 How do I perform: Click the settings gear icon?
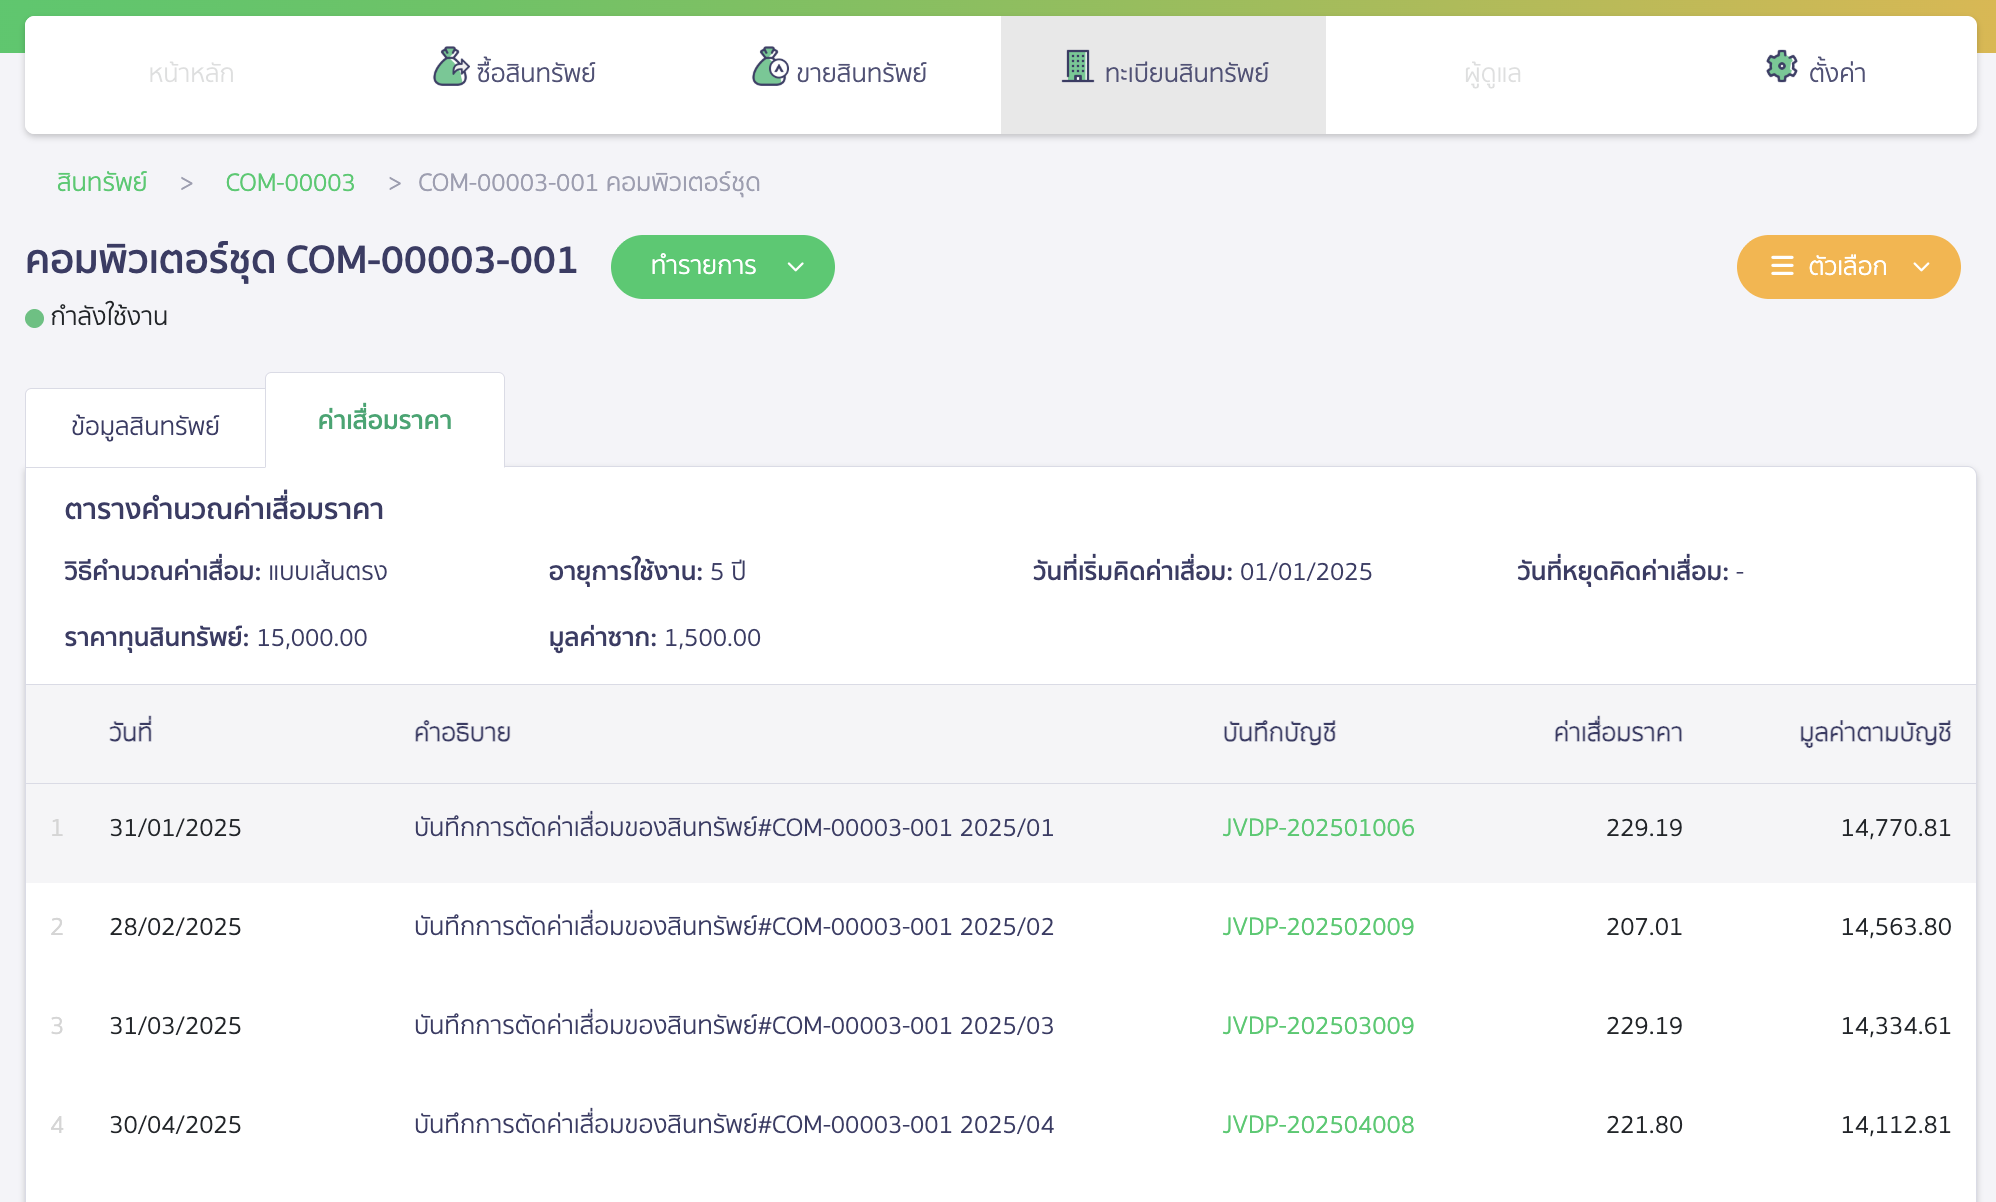[1781, 67]
